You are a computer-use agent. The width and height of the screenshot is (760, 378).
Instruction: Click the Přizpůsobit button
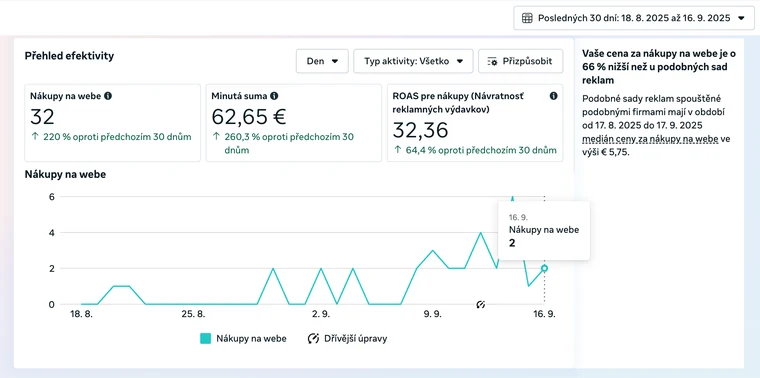pos(521,61)
